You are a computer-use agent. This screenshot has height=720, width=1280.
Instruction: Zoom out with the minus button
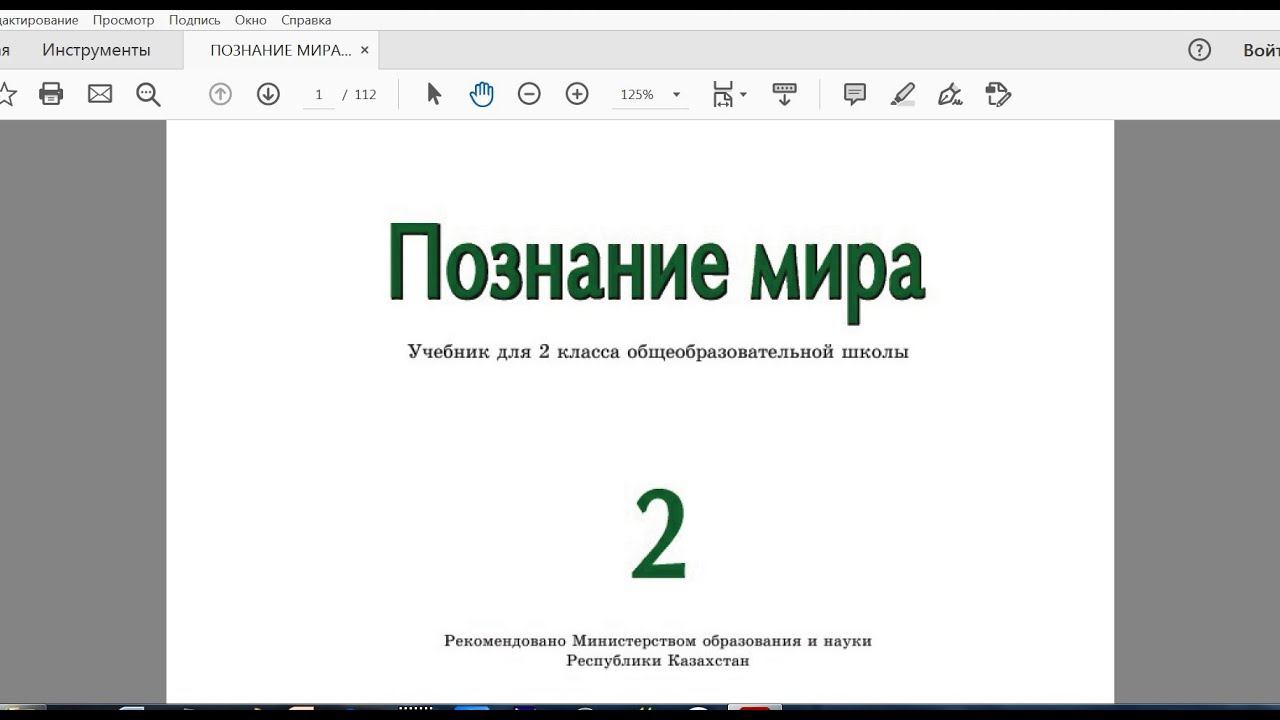(x=529, y=94)
